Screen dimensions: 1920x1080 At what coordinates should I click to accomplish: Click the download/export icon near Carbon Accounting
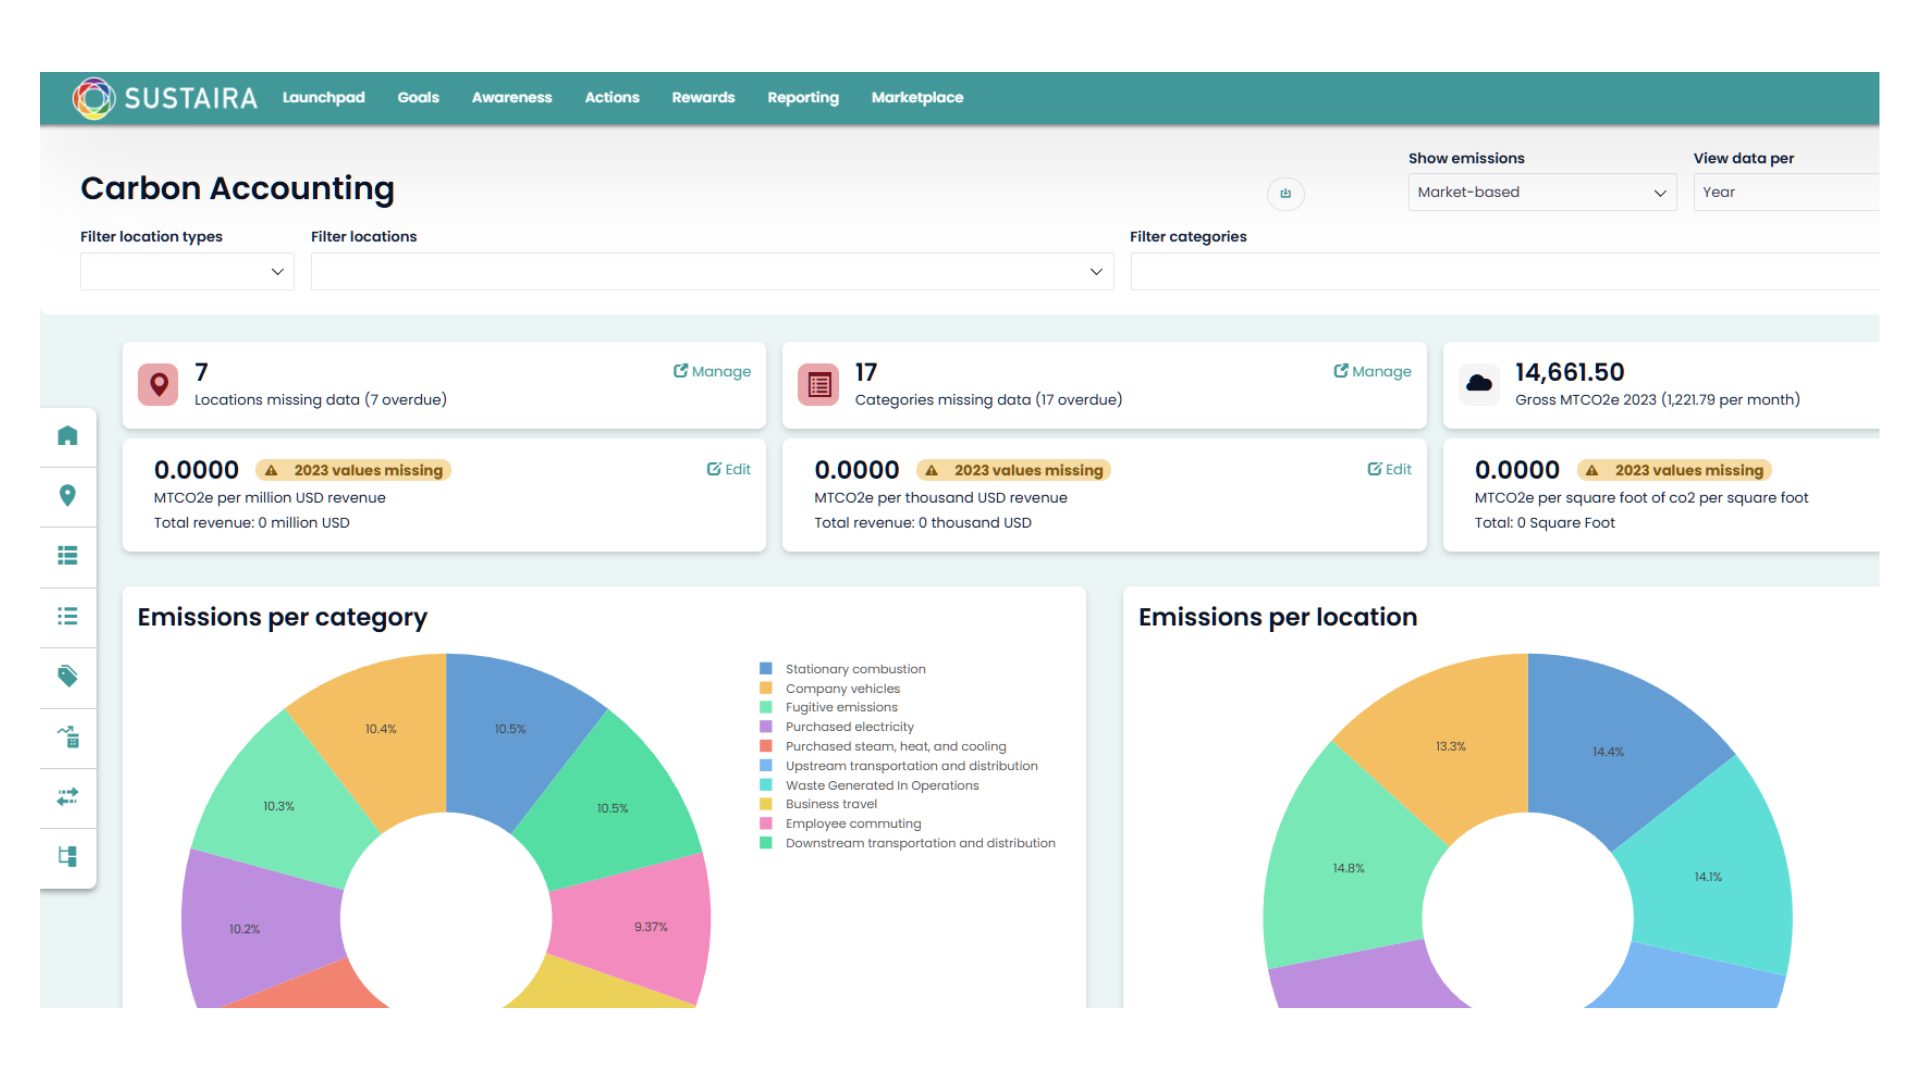[x=1286, y=193]
